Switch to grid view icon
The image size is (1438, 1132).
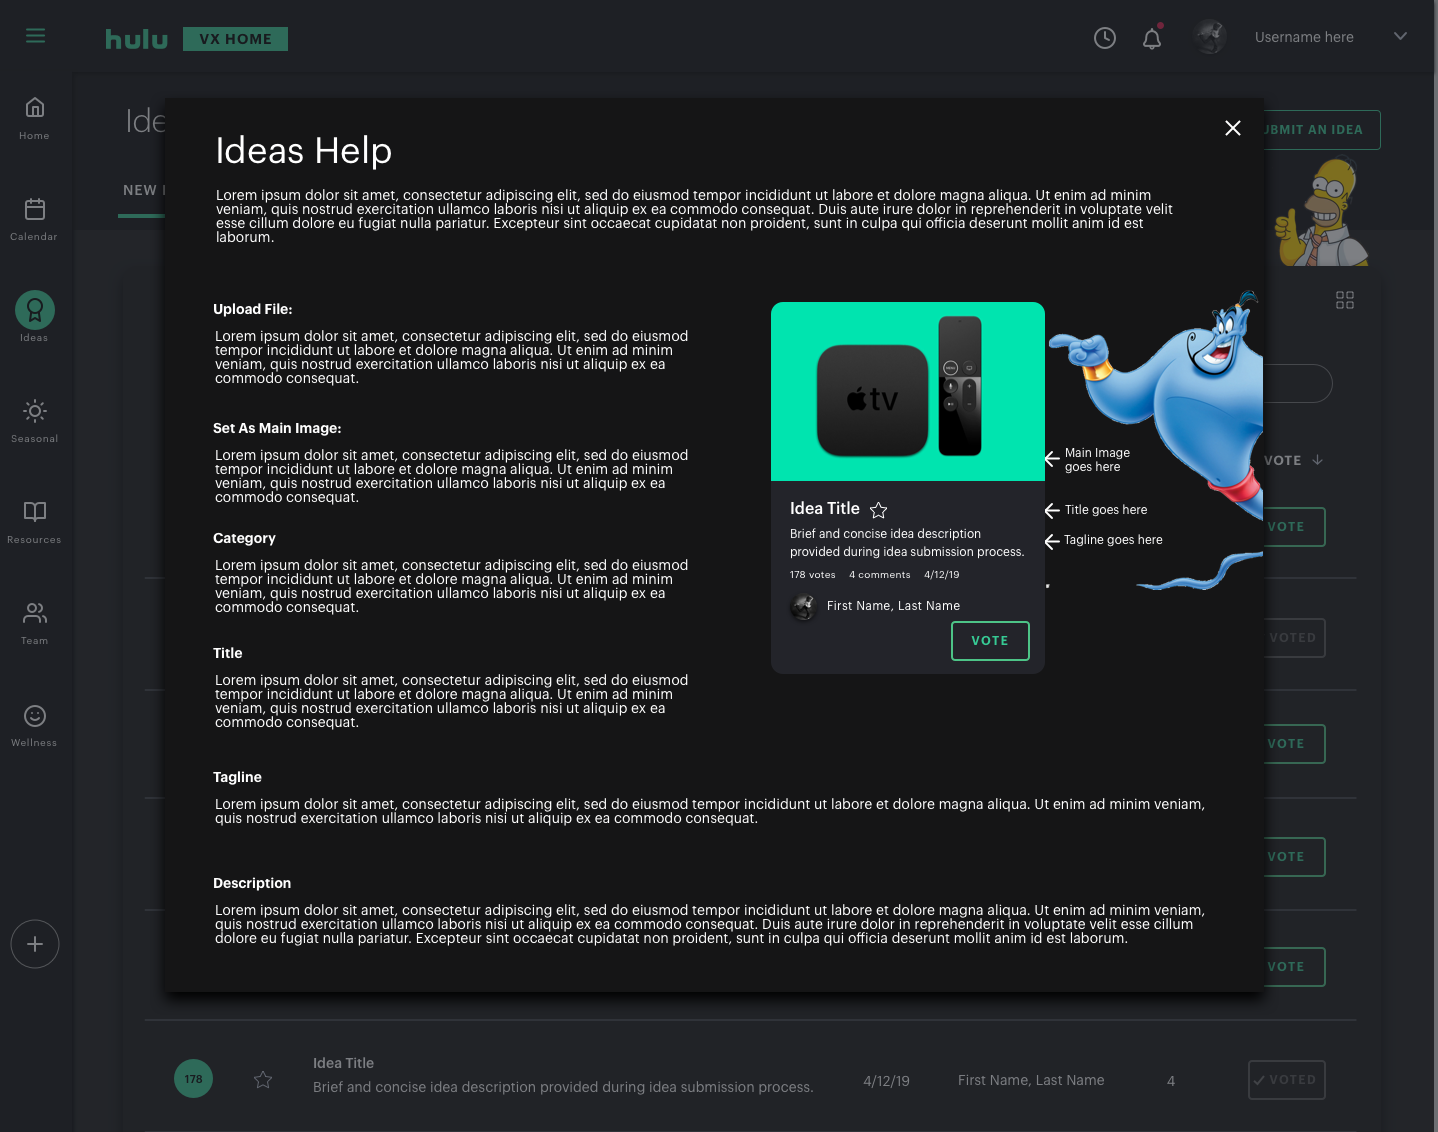[x=1345, y=300]
